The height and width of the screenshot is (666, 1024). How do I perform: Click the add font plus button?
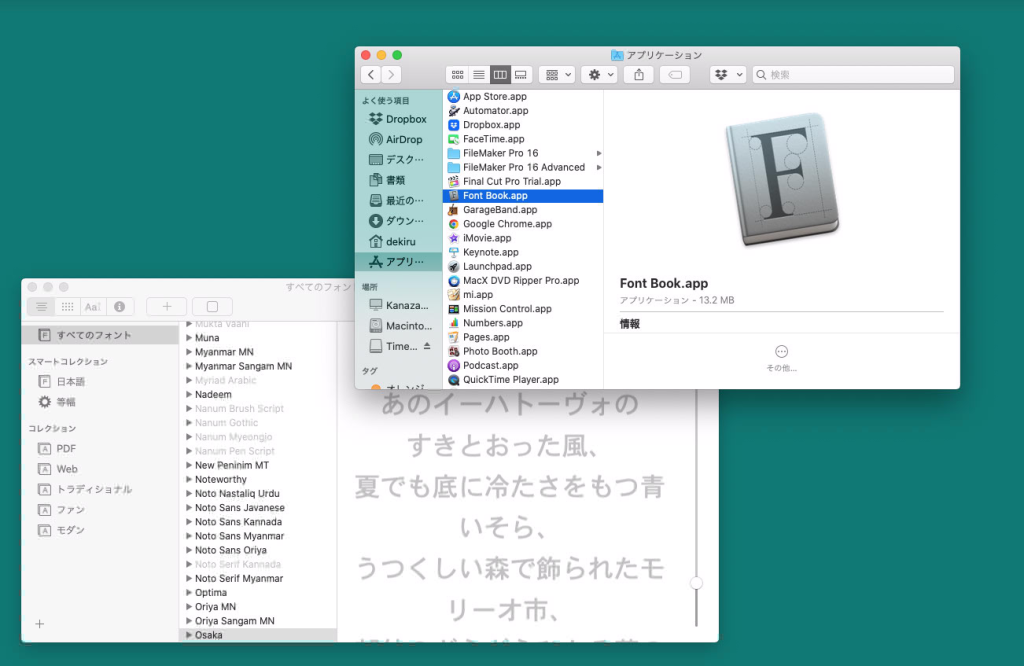click(166, 307)
